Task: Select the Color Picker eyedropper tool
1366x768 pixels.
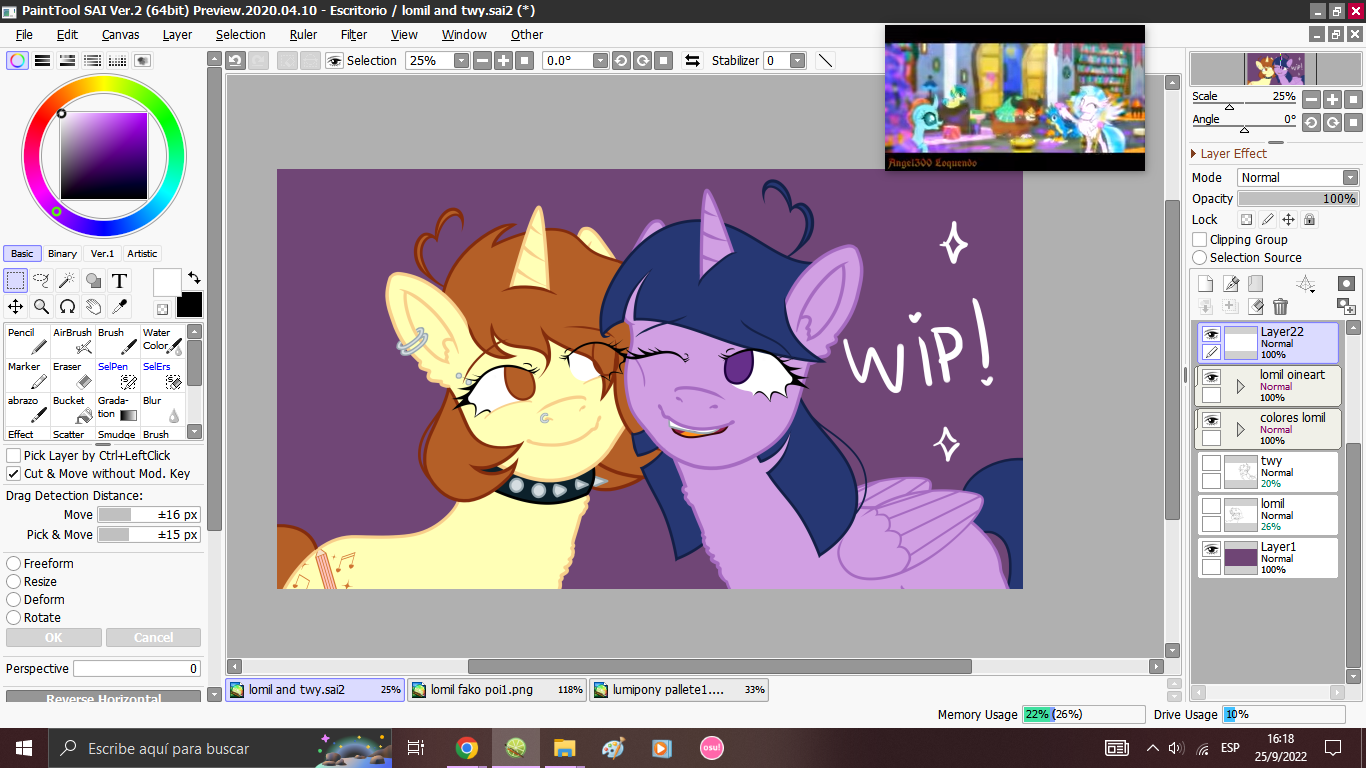Action: pos(119,306)
